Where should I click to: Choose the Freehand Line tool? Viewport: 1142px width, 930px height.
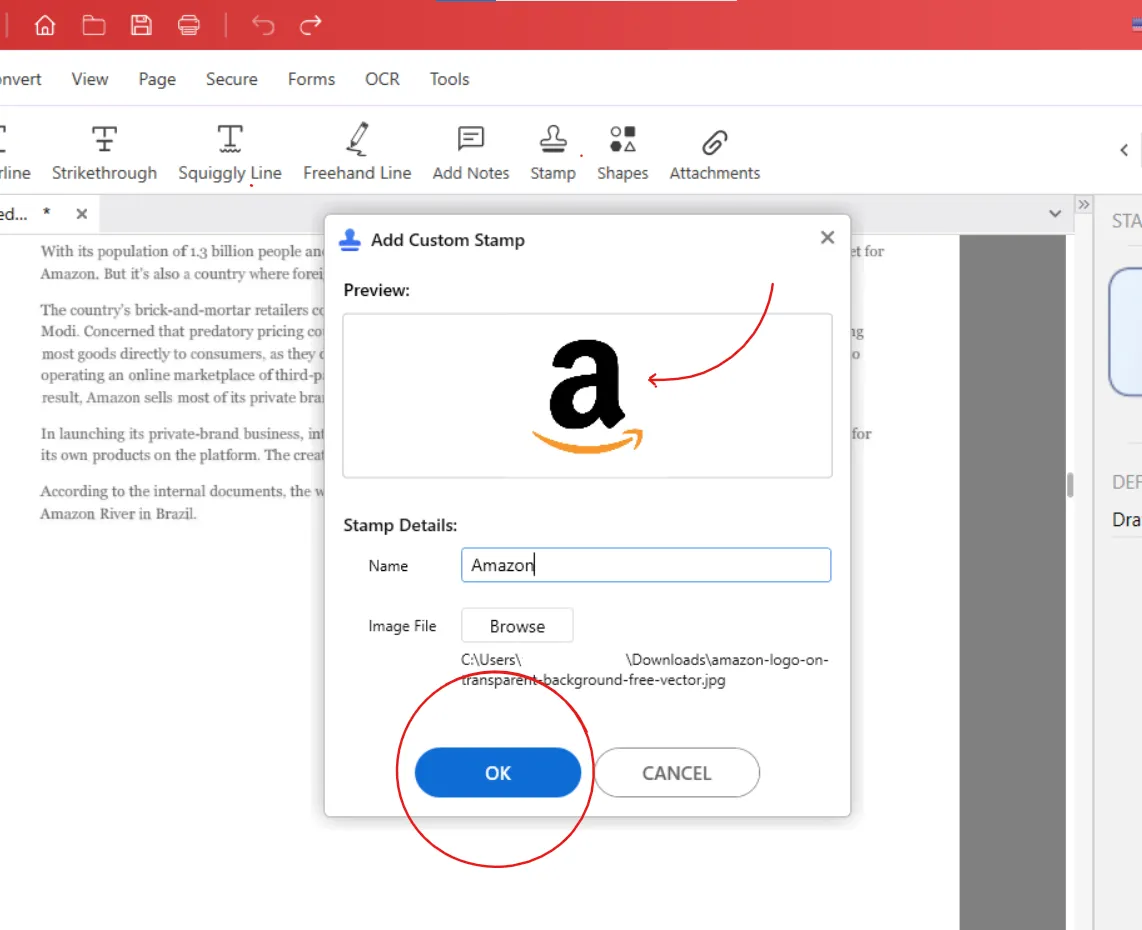[x=357, y=153]
